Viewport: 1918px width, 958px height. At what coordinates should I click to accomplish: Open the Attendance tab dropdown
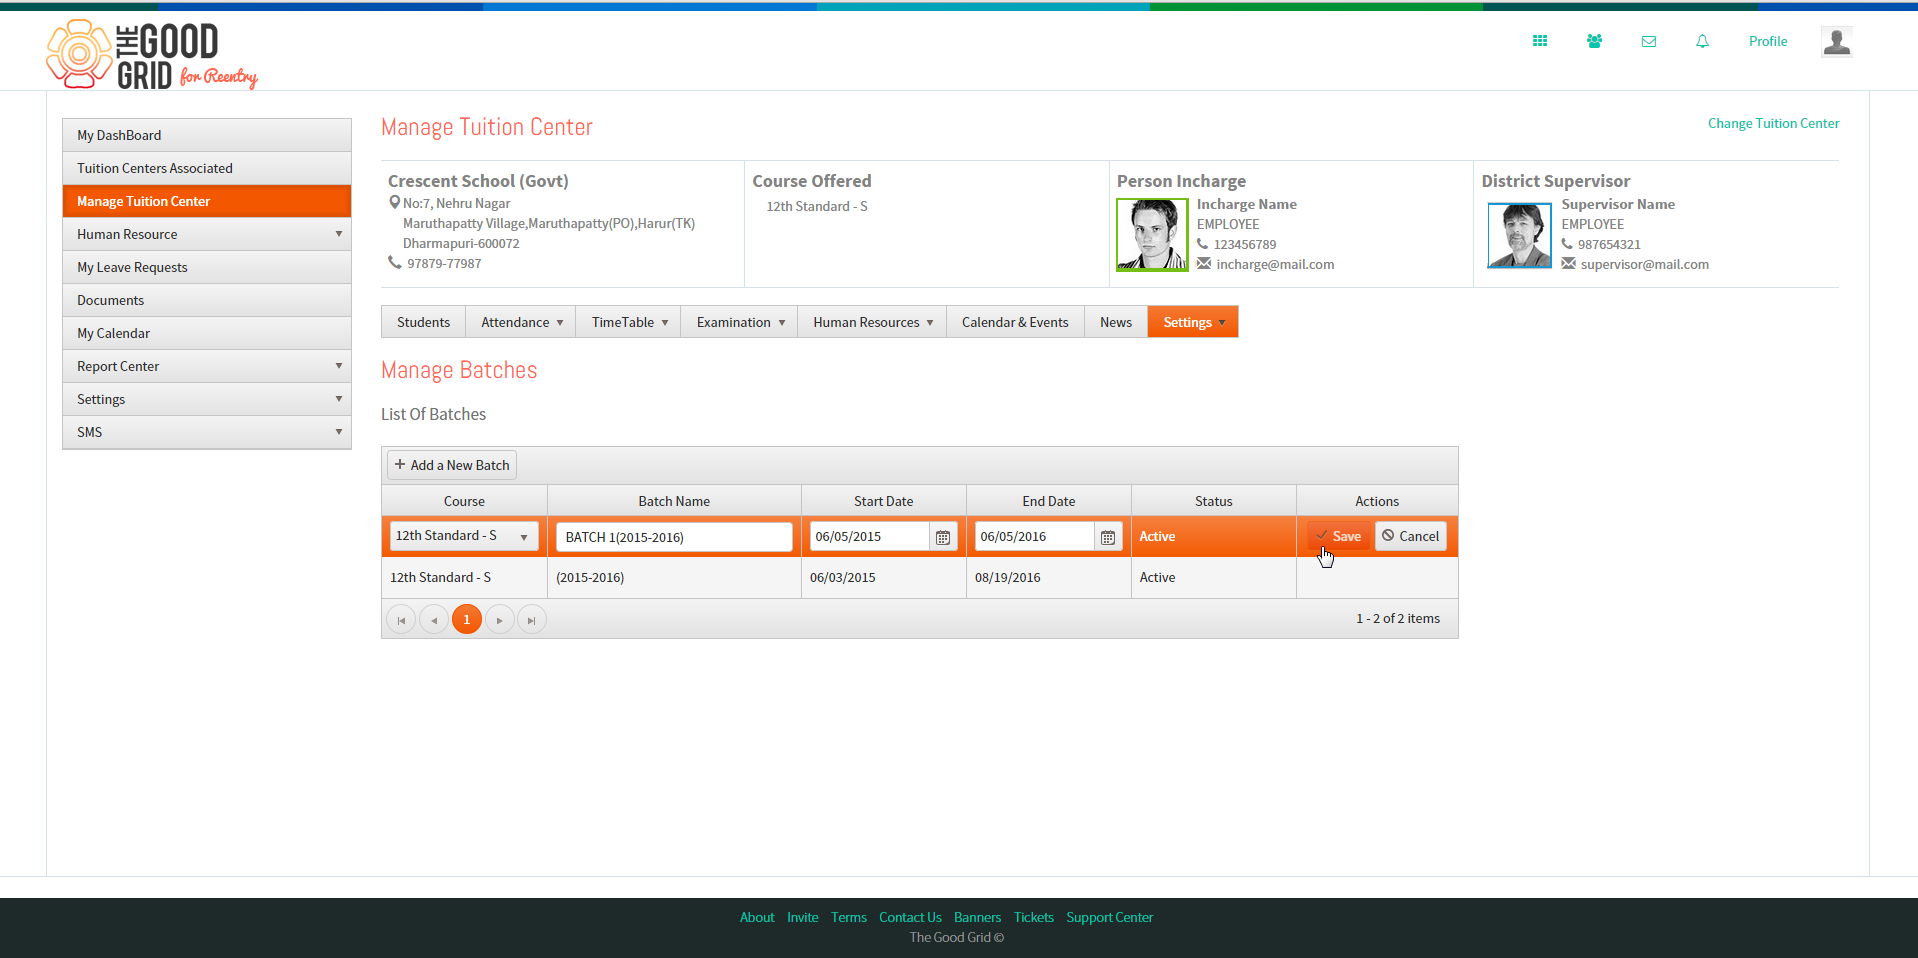(521, 322)
